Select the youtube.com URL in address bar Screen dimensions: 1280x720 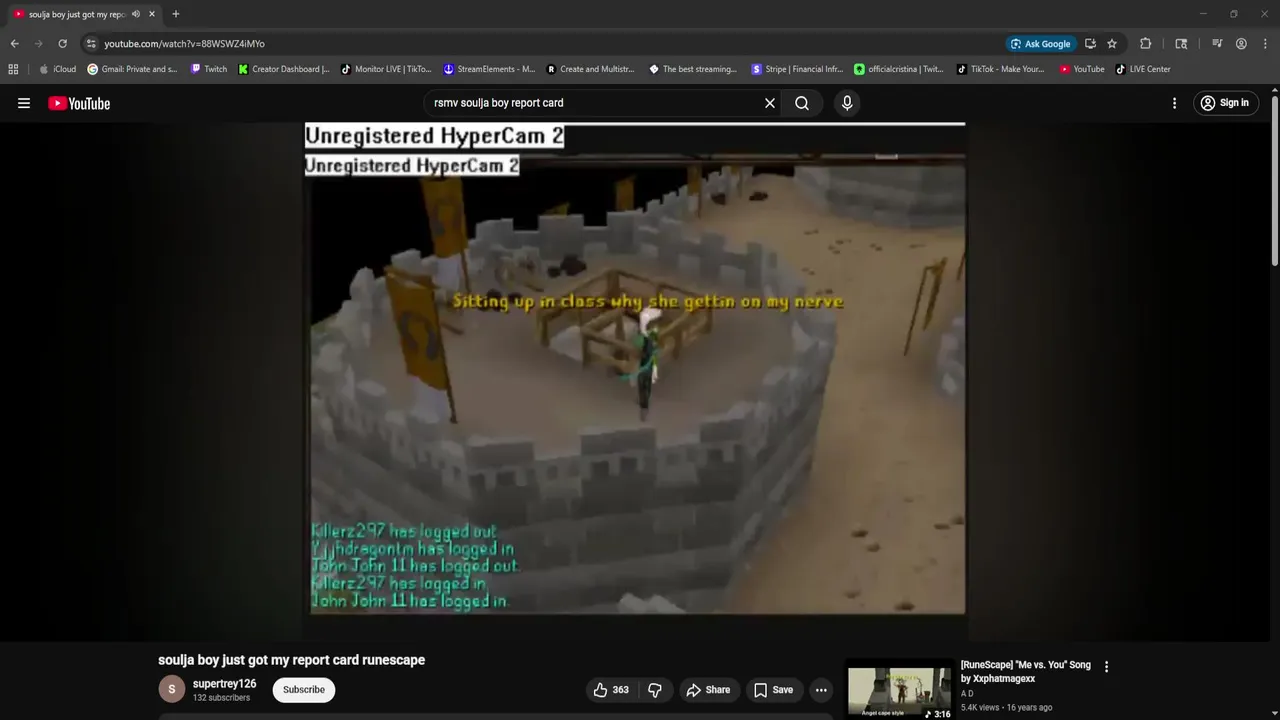pyautogui.click(x=184, y=44)
